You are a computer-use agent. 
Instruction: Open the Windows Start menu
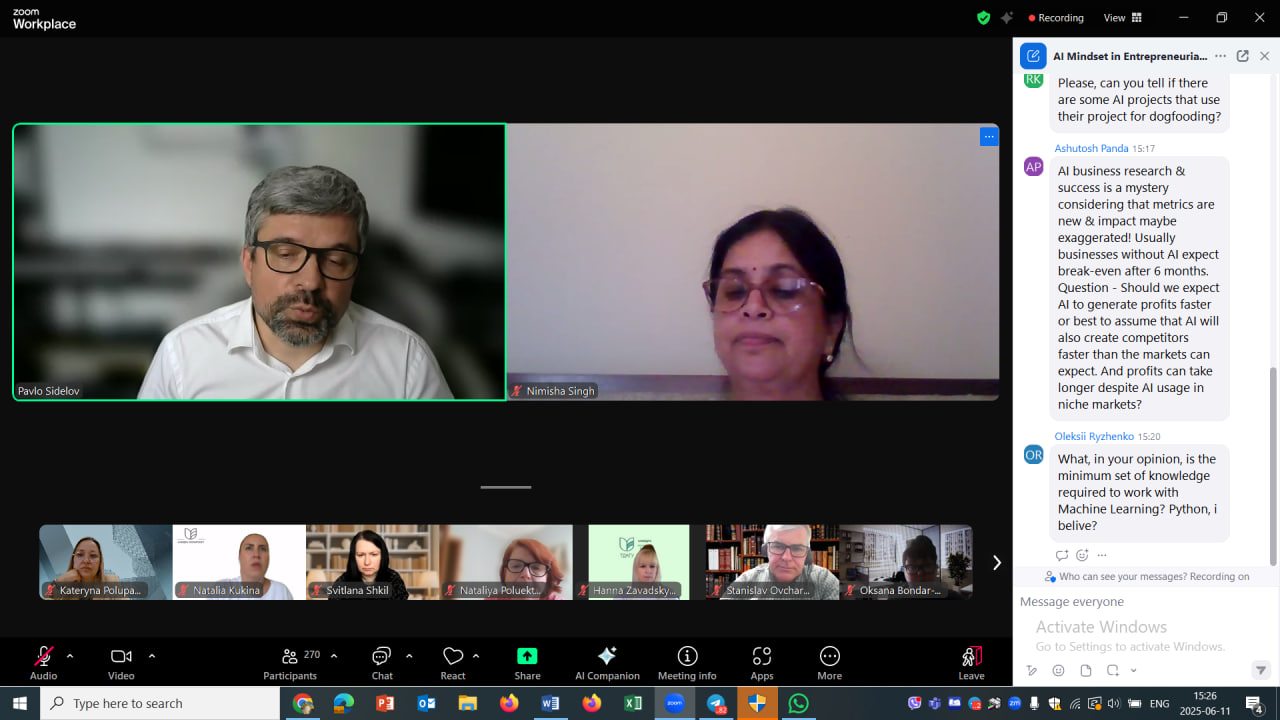20,703
